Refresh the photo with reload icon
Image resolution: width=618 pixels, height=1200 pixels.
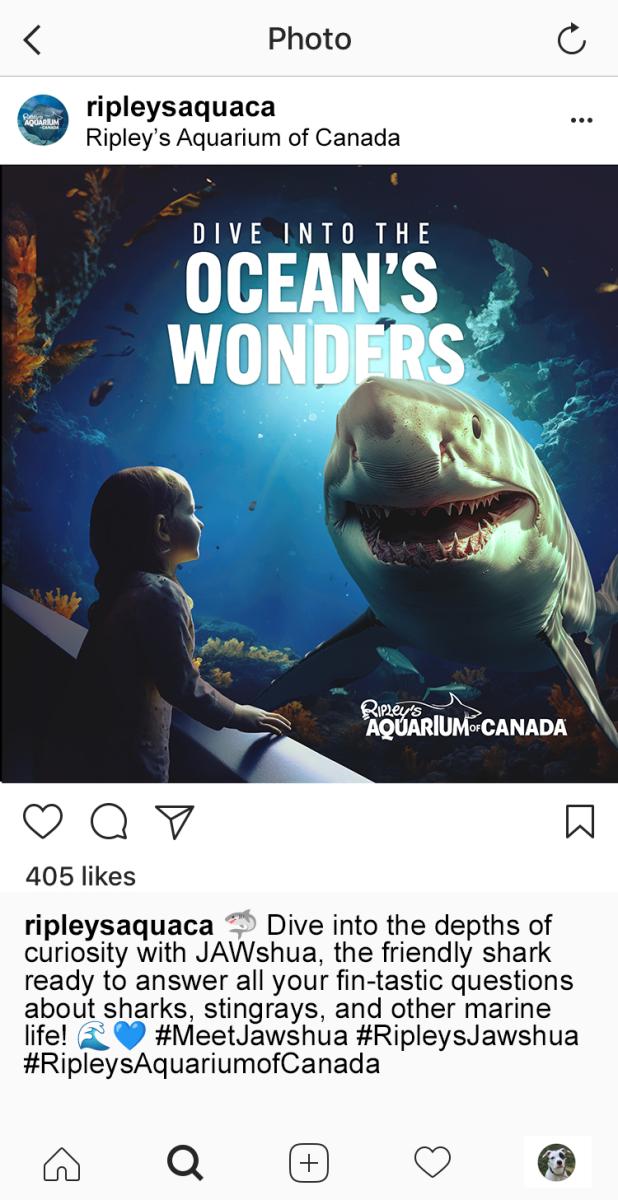pos(571,40)
